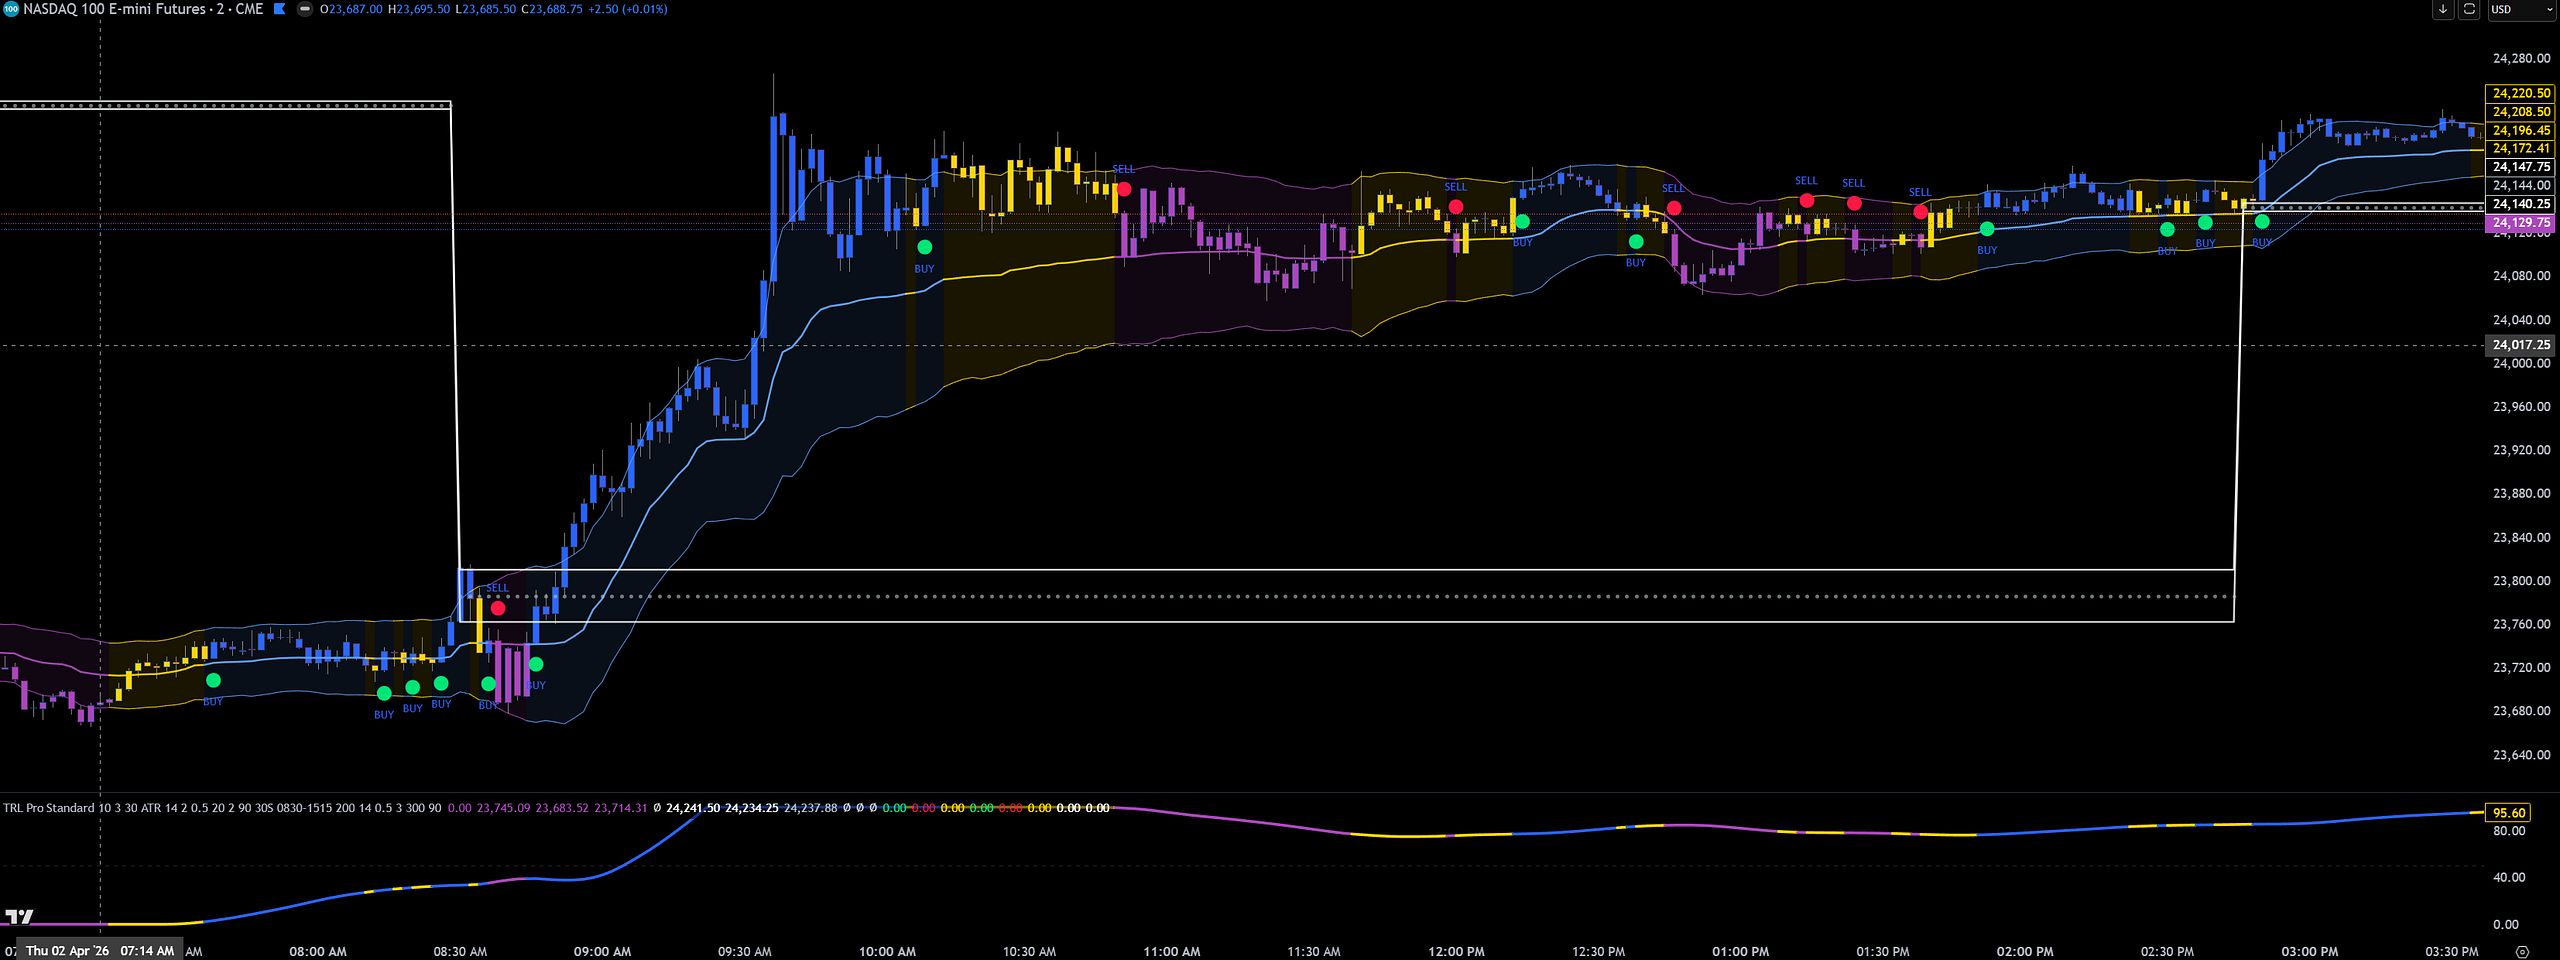This screenshot has height=960, width=2560.
Task: Click the purple 23,714.31 indicator value
Action: (621, 808)
